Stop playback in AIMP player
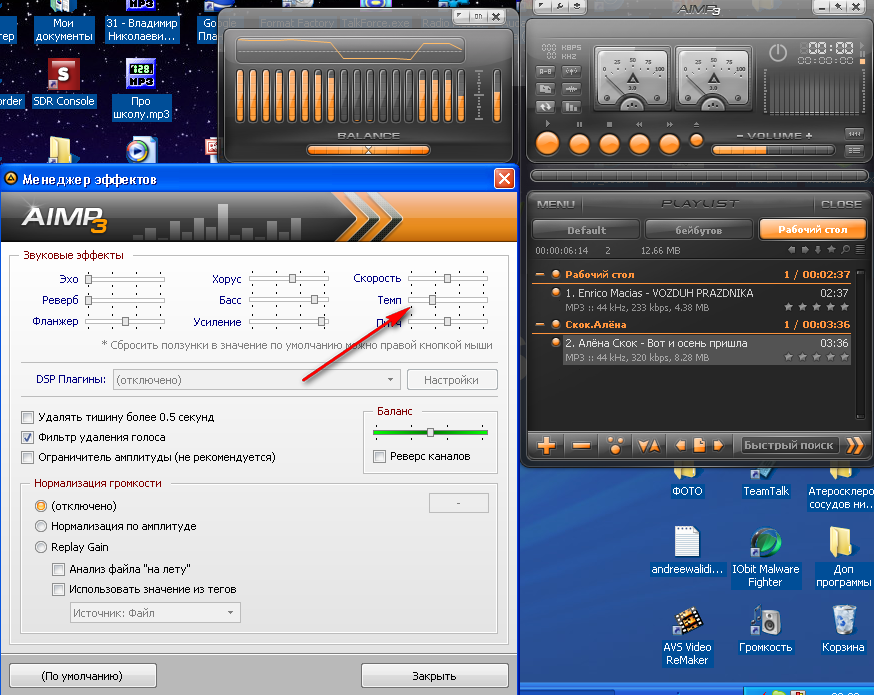This screenshot has height=695, width=874. pos(609,144)
